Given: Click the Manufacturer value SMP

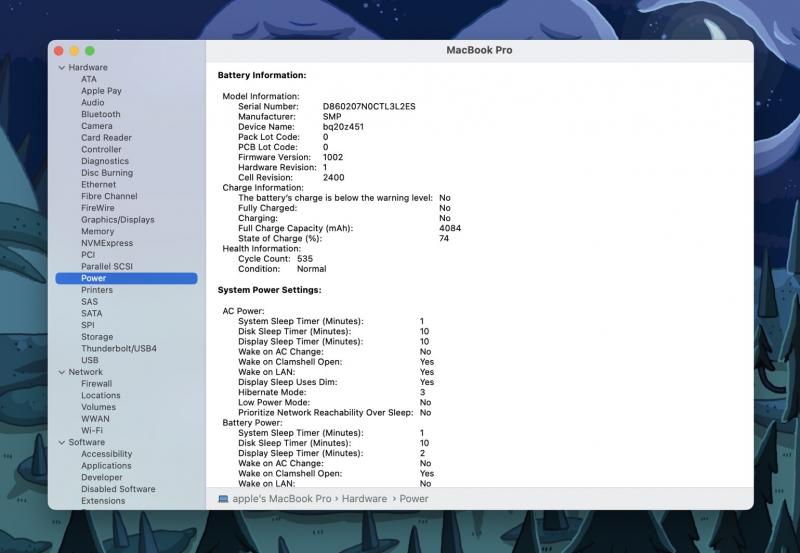Looking at the screenshot, I should pyautogui.click(x=332, y=117).
